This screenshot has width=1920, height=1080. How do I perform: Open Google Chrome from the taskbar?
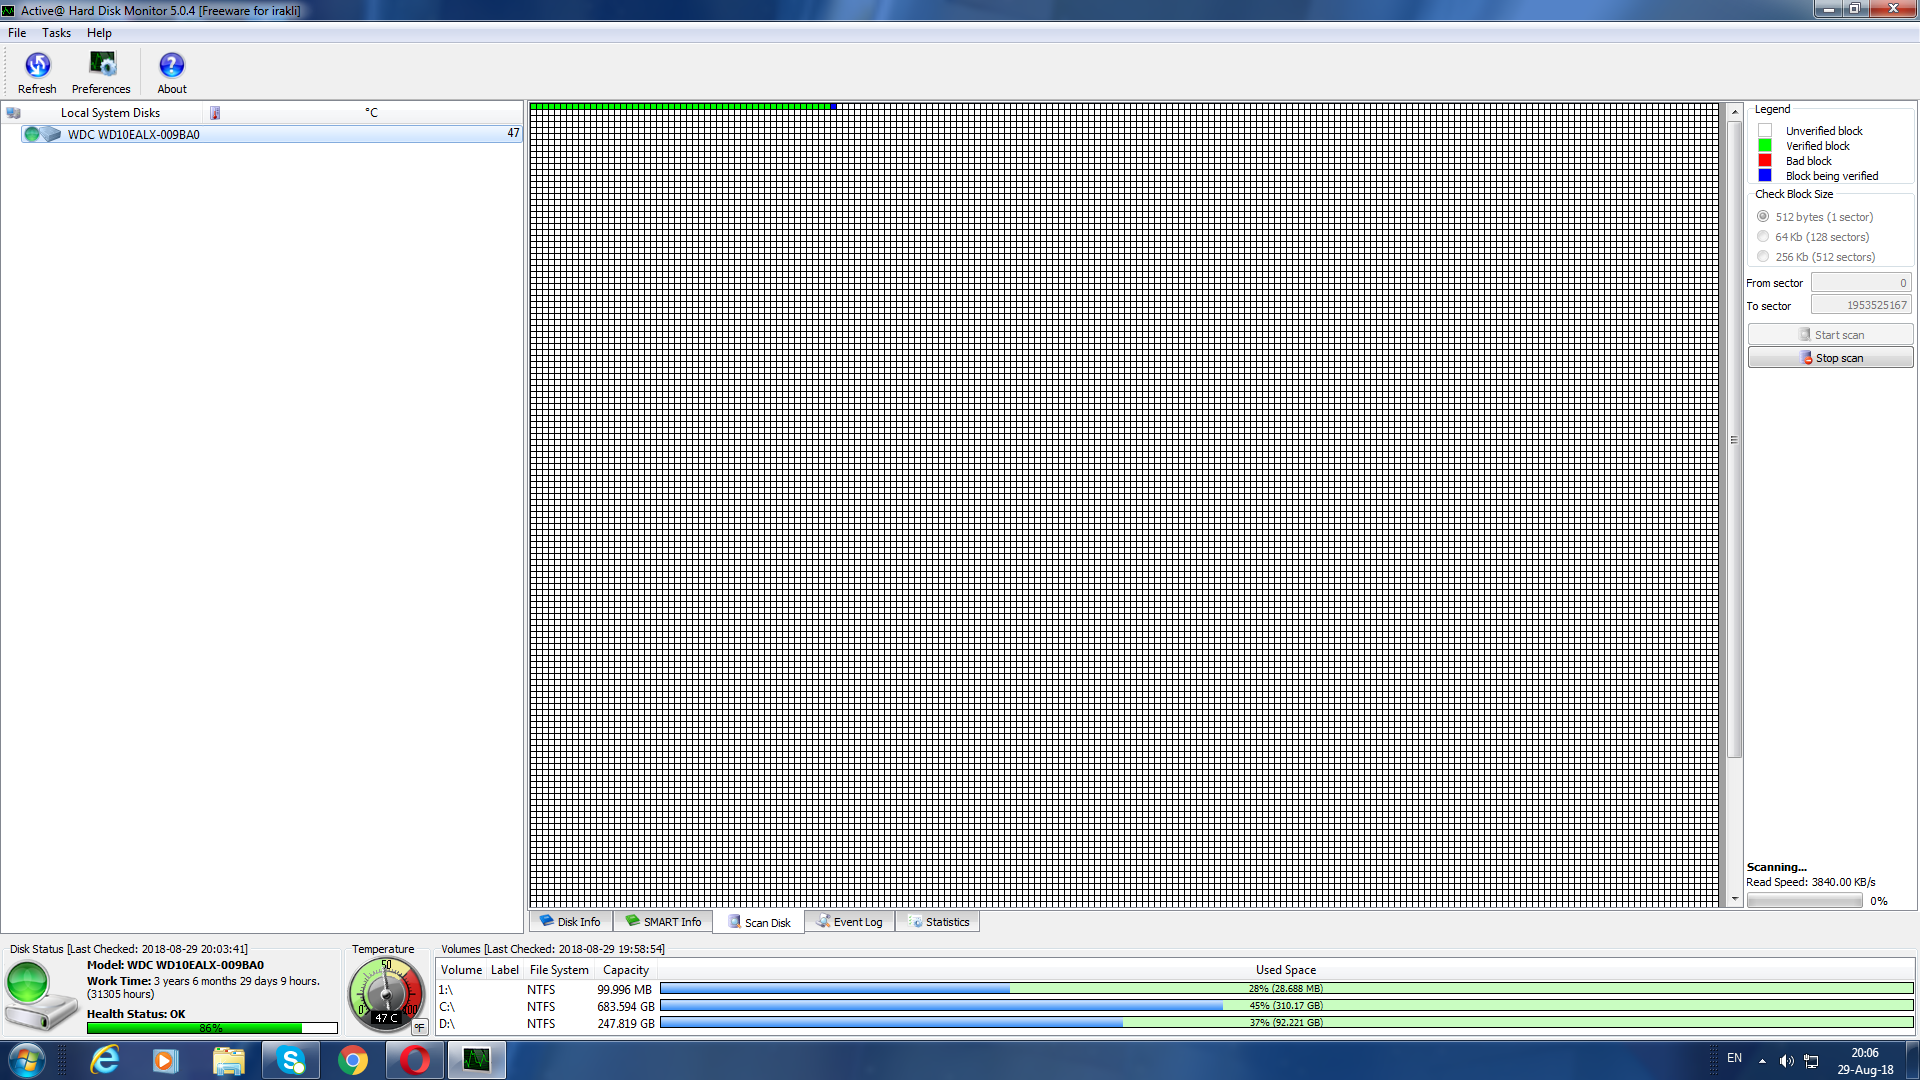[x=353, y=1060]
